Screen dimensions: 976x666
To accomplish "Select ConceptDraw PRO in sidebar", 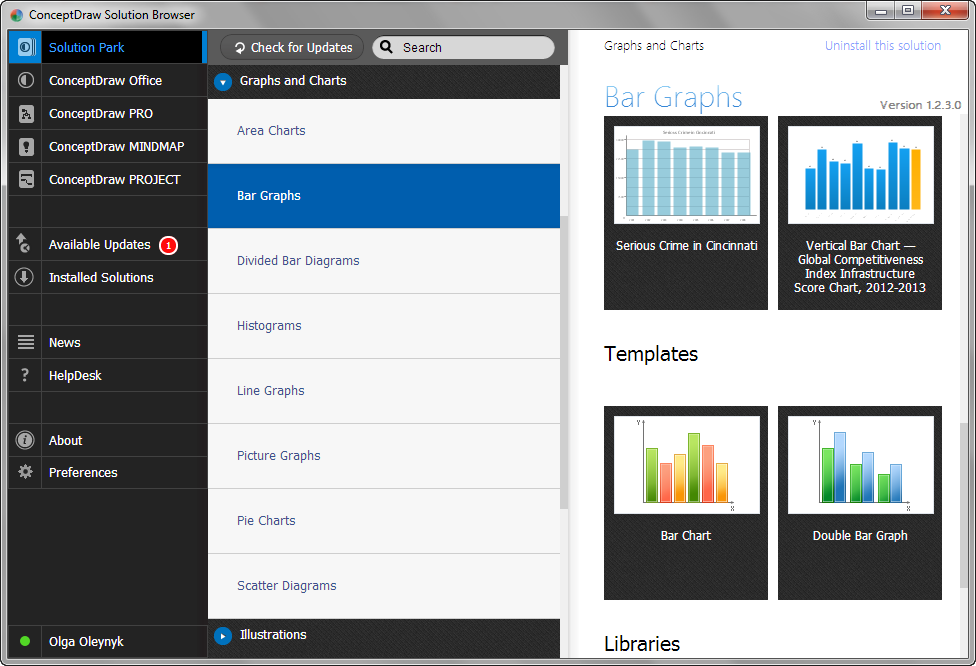I will pos(107,113).
